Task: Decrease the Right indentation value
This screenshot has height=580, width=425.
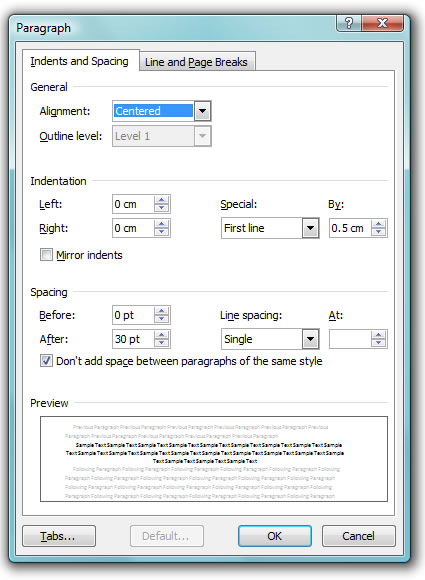Action: (162, 232)
